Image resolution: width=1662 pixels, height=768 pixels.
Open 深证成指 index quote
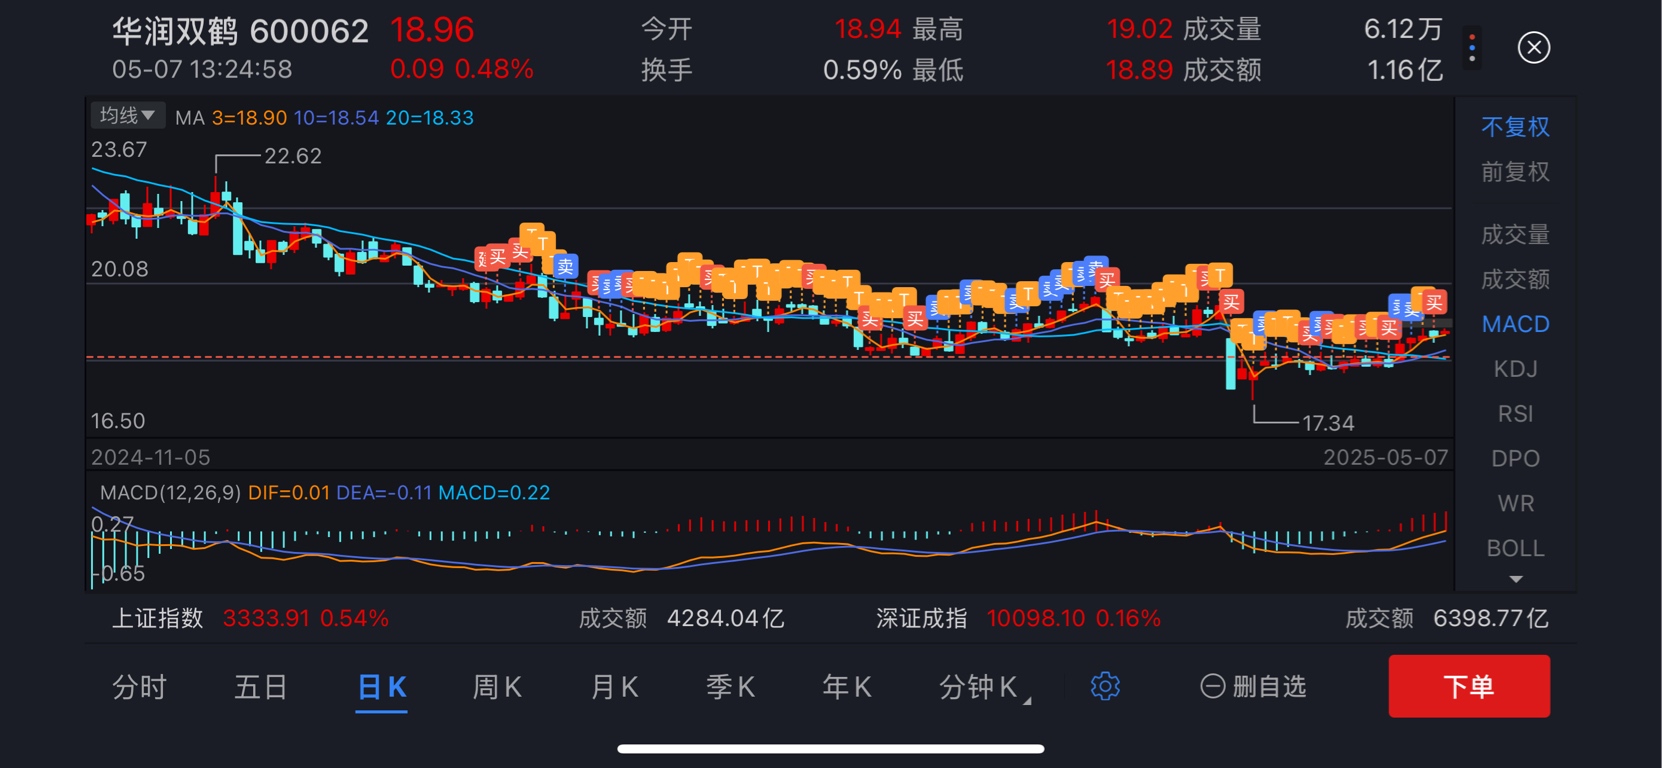(x=921, y=619)
